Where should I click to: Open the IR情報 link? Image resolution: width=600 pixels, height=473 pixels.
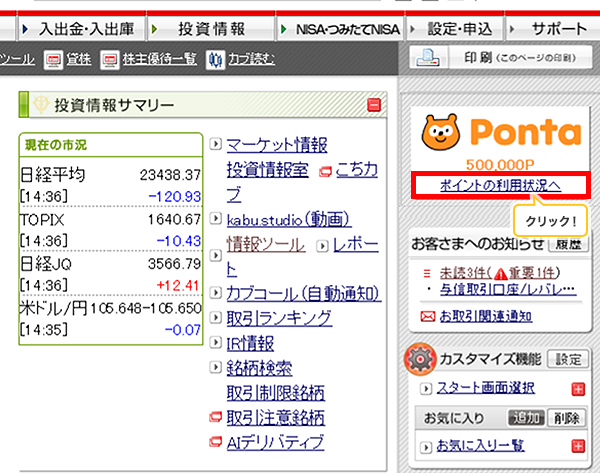pos(250,343)
